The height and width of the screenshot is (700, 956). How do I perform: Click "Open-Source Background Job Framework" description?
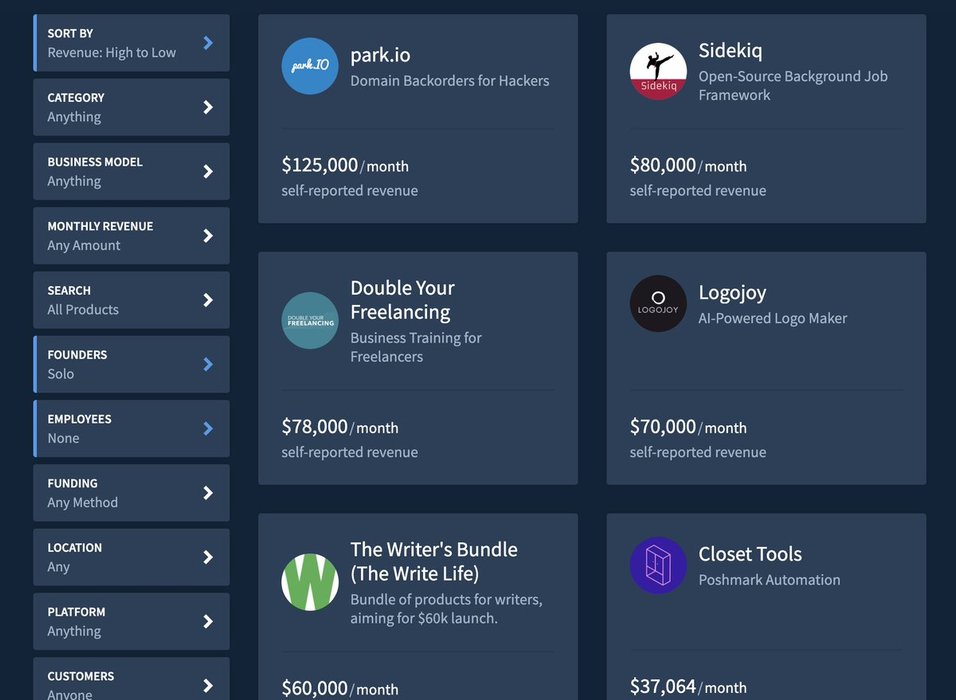[x=793, y=85]
